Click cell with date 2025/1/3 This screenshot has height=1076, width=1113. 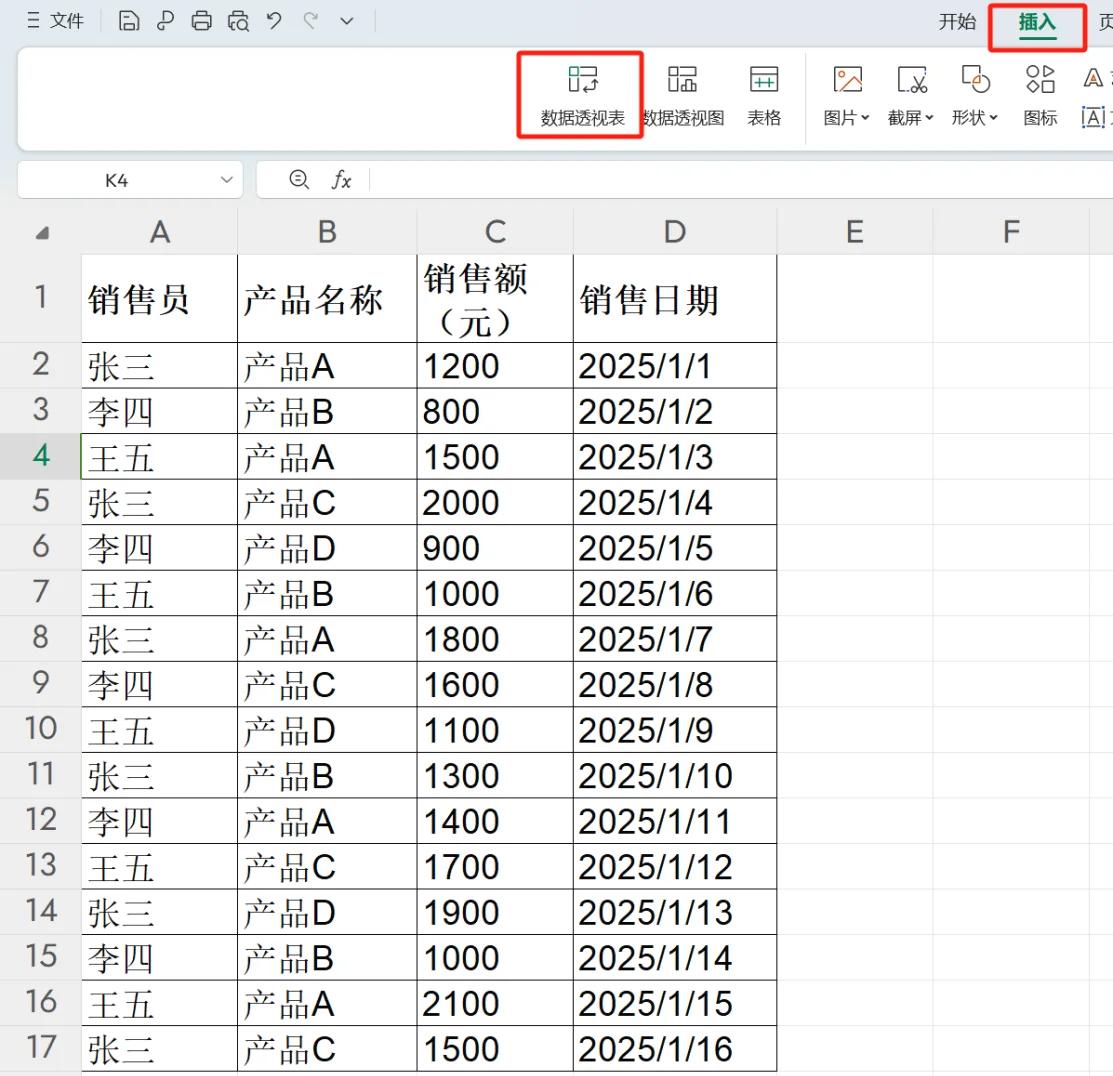tap(675, 456)
